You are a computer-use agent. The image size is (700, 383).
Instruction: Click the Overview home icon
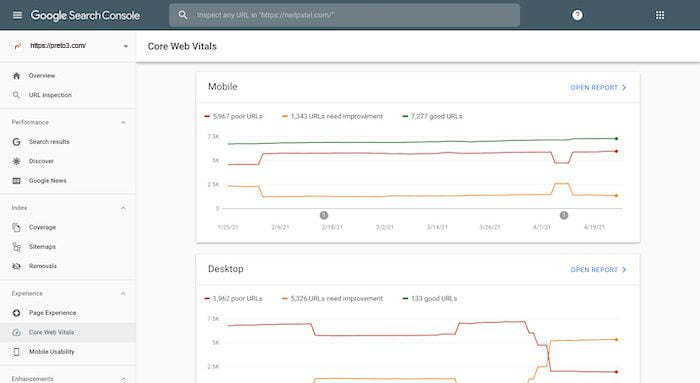tap(17, 76)
